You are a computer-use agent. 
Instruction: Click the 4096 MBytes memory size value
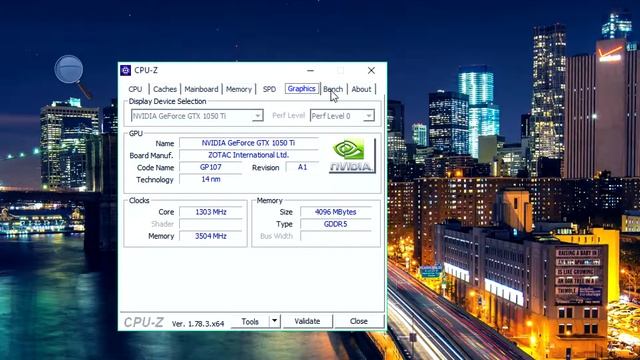(x=336, y=212)
